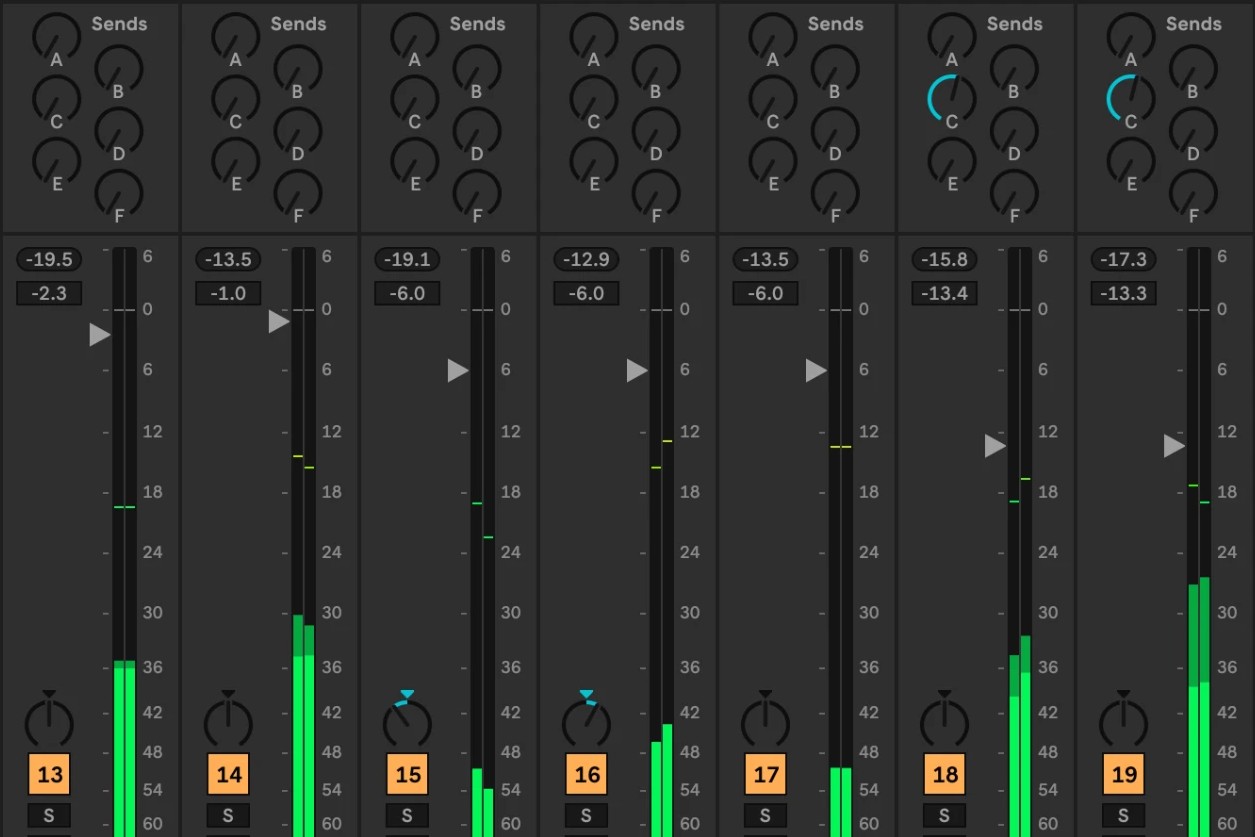
Task: Click Send E knob on track 15
Action: click(415, 160)
